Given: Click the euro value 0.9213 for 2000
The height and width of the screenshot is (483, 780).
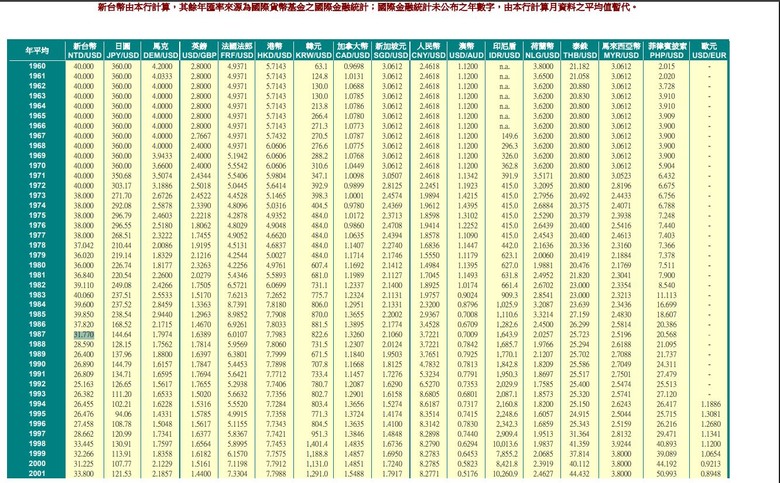Looking at the screenshot, I should pos(710,464).
